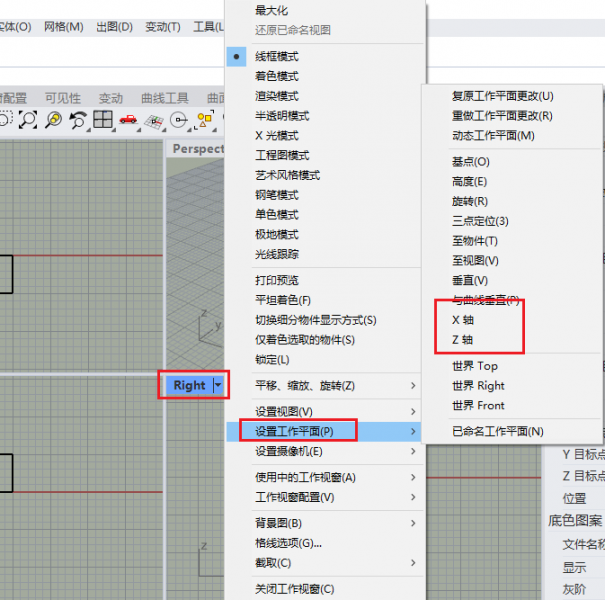The height and width of the screenshot is (600, 605).
Task: Click the Zoom Selected icon with yellow dots
Action: (54, 120)
